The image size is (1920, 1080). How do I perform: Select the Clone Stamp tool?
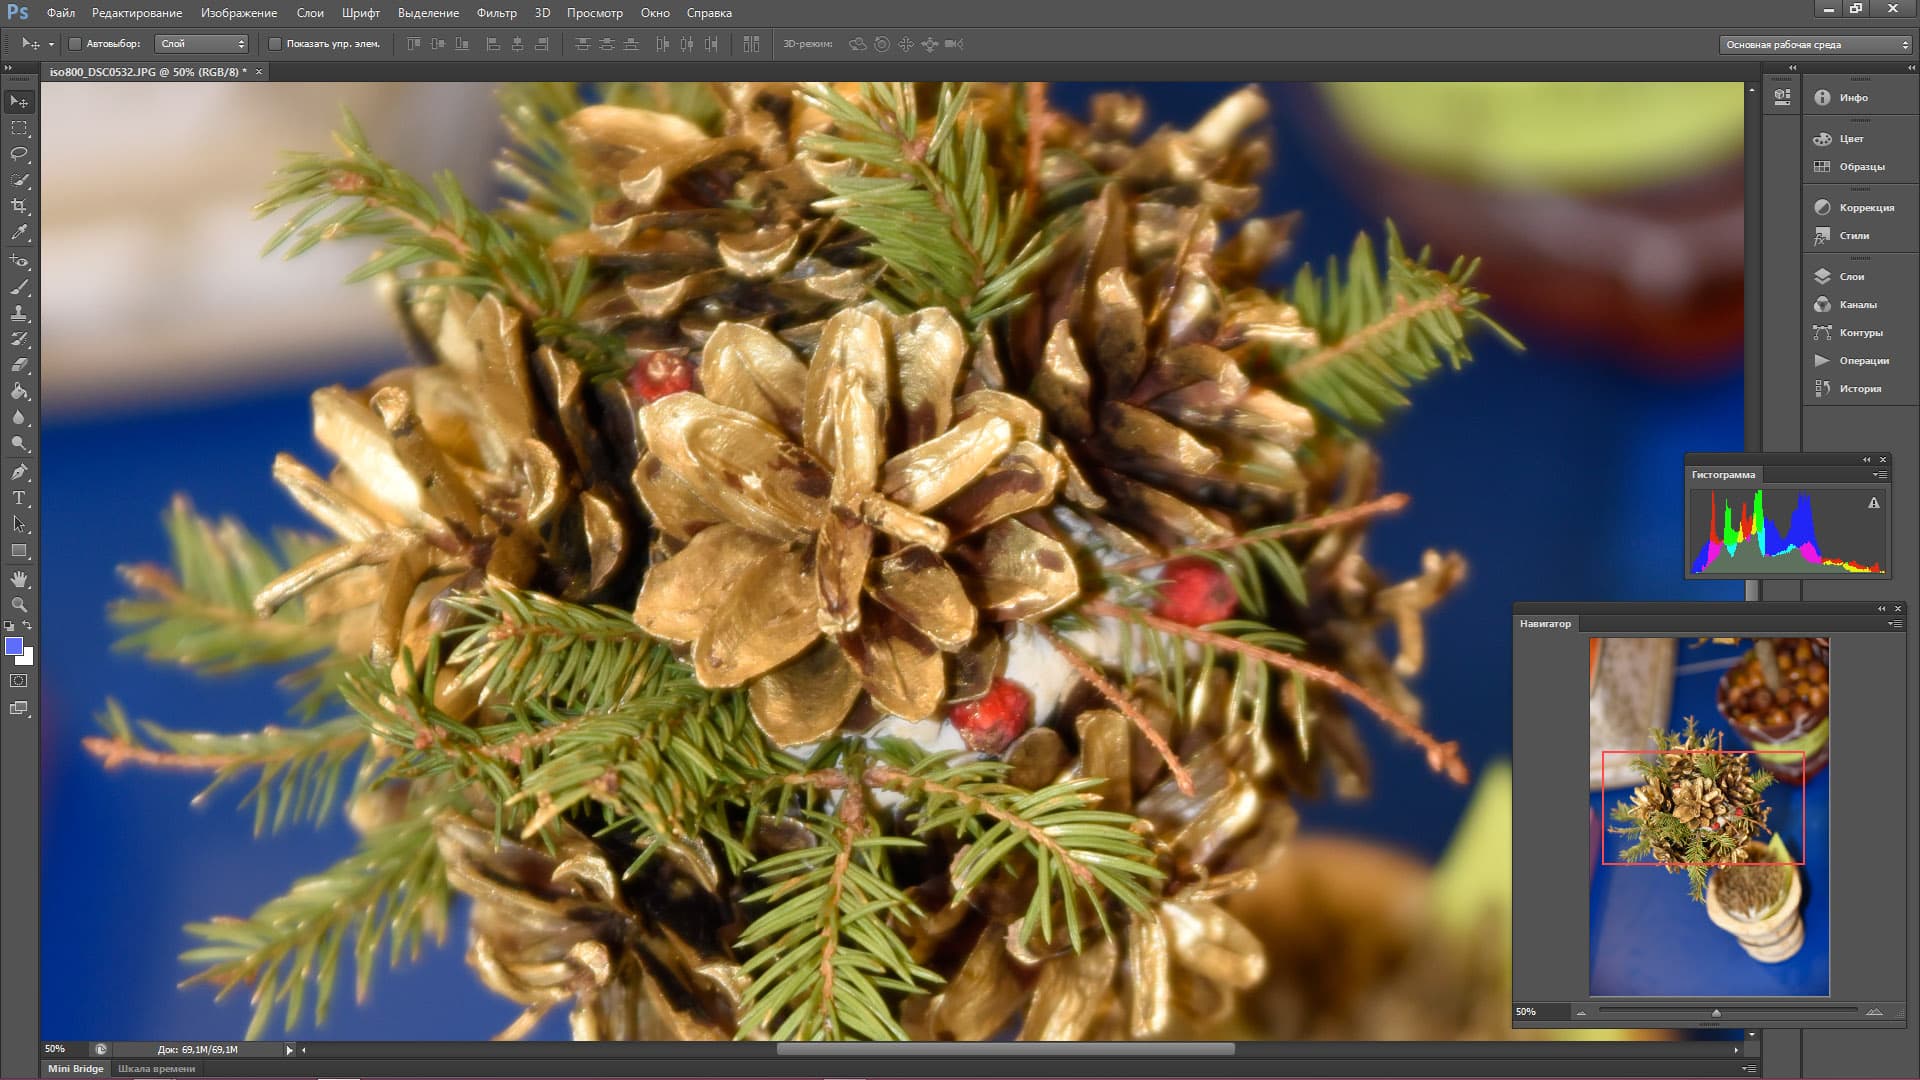coord(19,313)
